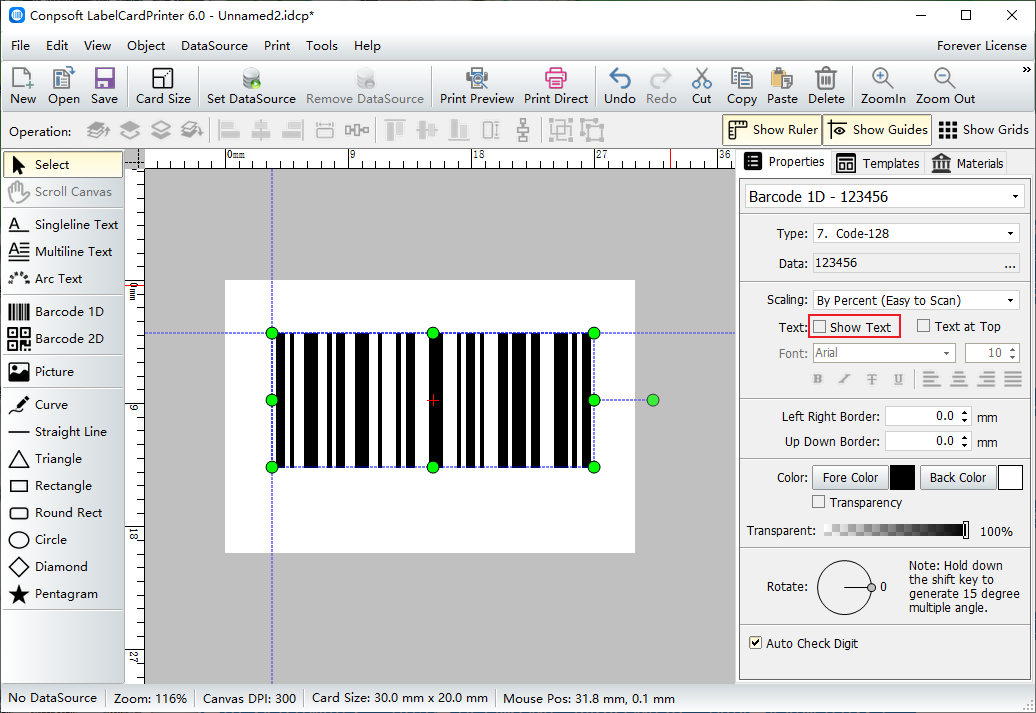Viewport: 1036px width, 713px height.
Task: Uncheck Auto Check Digit
Action: click(x=755, y=642)
